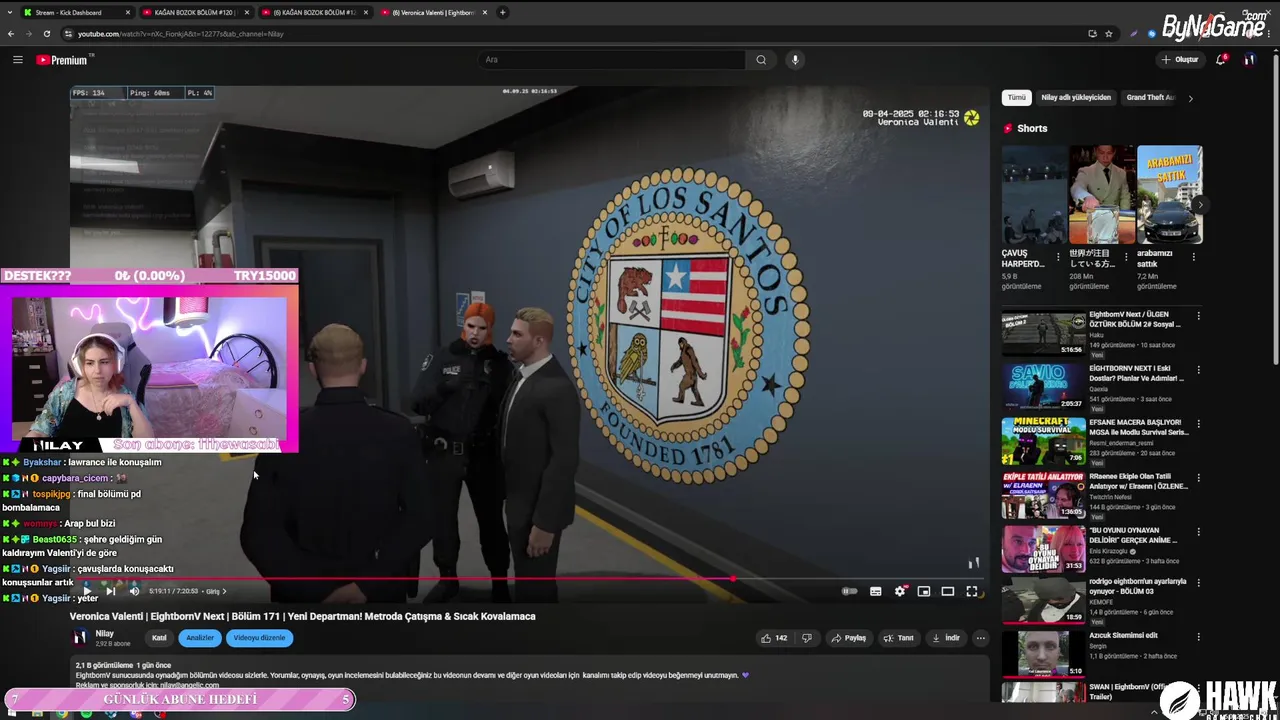Download video with İndir button
Viewport: 1280px width, 720px height.
(946, 638)
